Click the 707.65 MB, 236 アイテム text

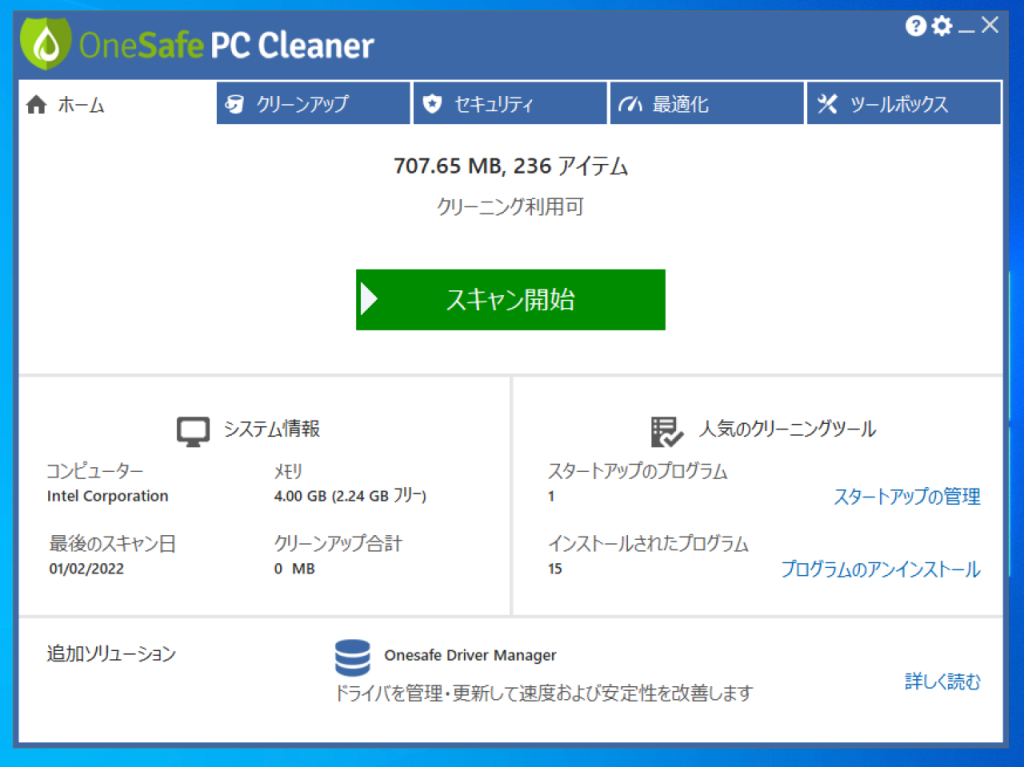[x=511, y=166]
